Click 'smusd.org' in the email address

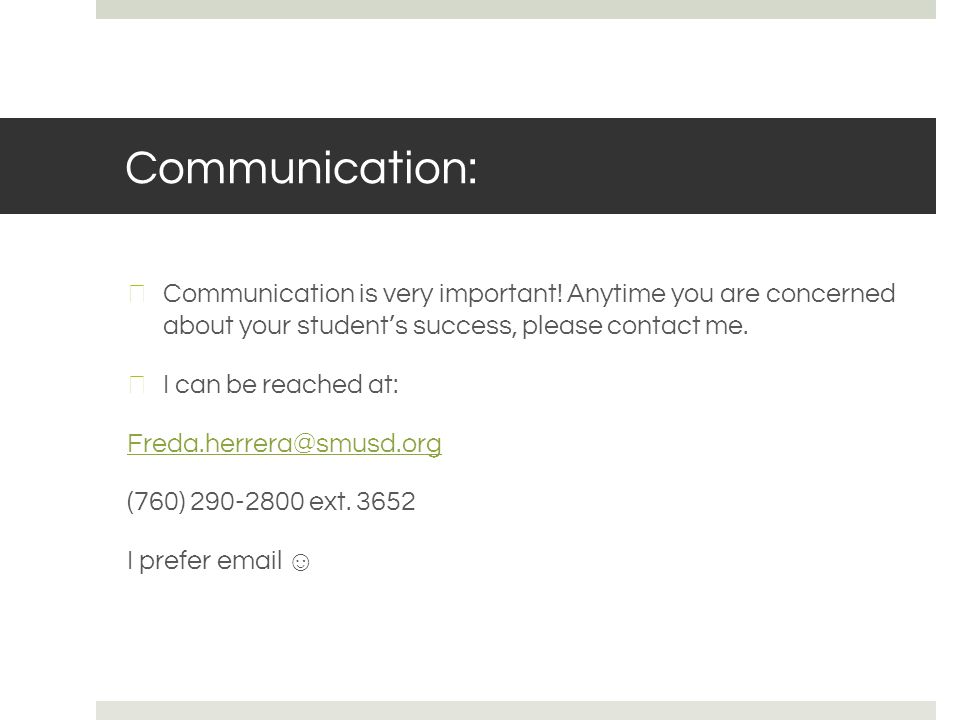point(378,443)
